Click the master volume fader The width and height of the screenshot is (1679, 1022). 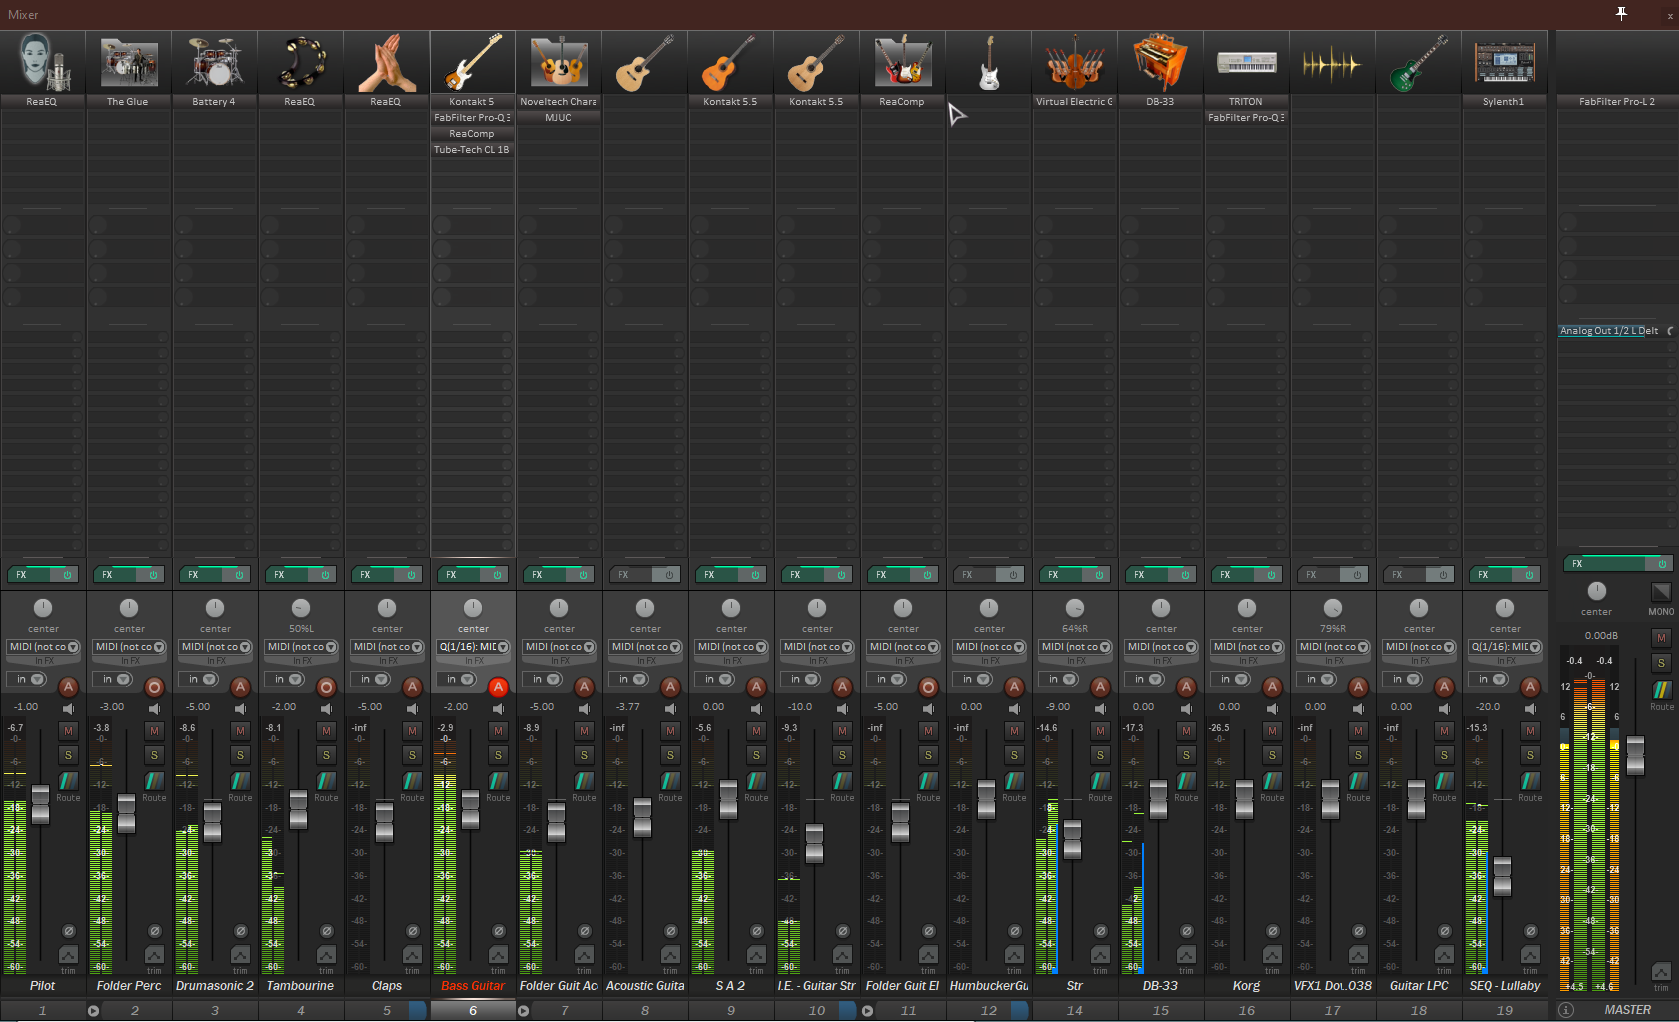coord(1635,755)
